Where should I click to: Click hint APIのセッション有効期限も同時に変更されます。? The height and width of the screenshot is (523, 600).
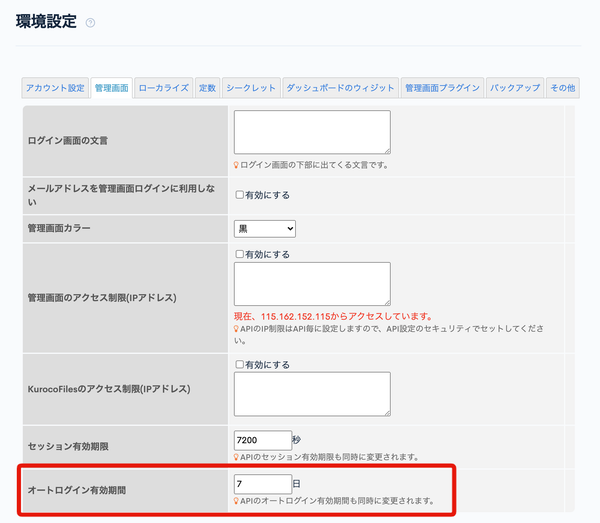(329, 457)
